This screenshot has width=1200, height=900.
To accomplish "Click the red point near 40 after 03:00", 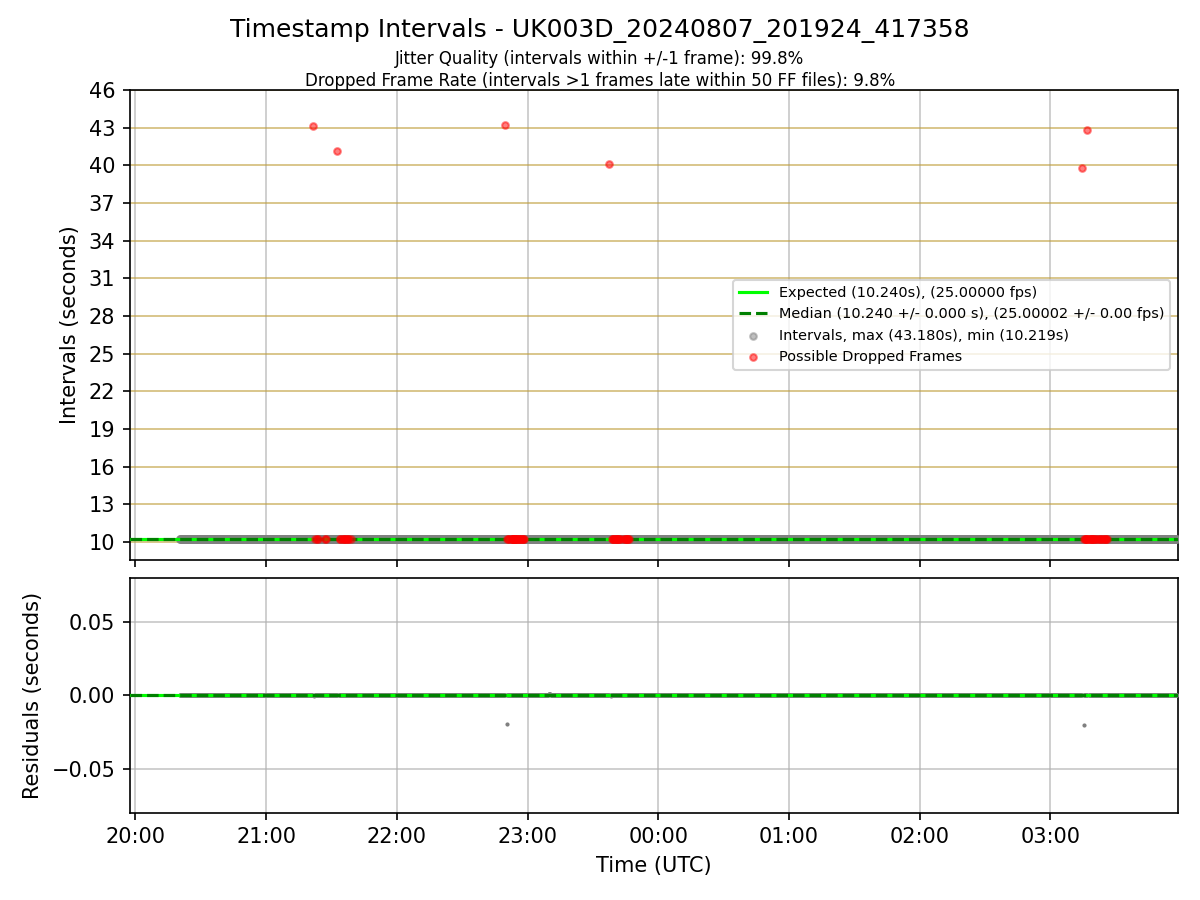I will pos(1082,168).
